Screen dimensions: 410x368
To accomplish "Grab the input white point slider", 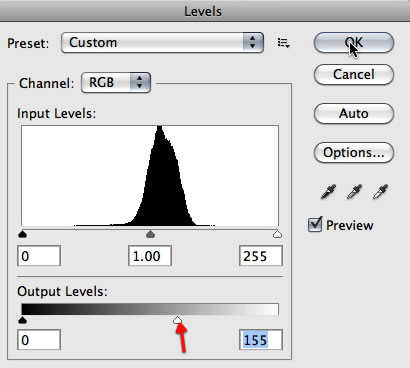I will point(277,234).
